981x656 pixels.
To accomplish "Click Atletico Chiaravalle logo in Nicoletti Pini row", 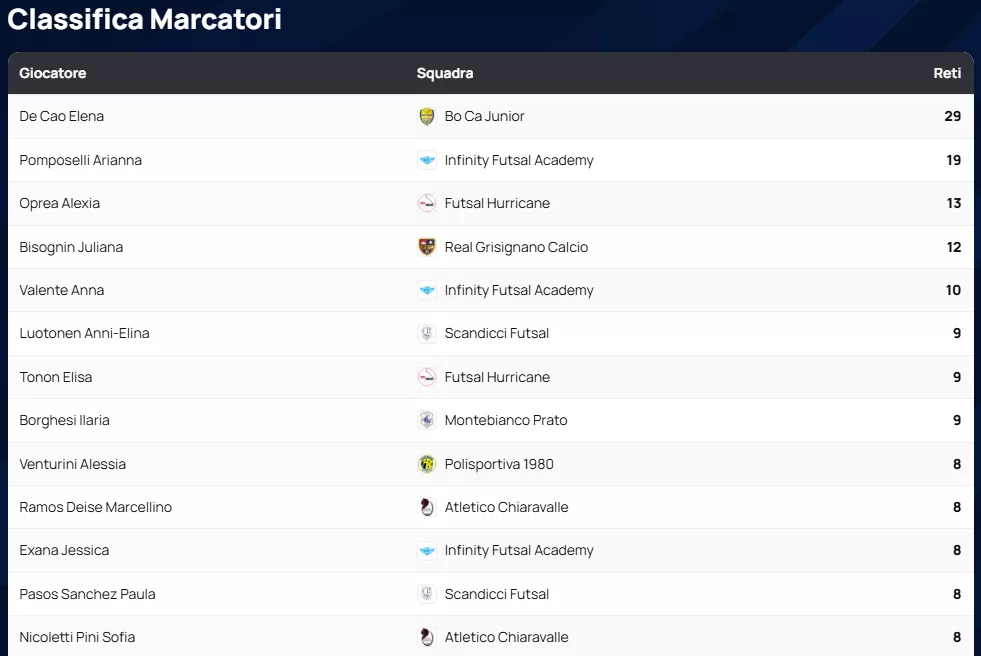I will 427,638.
